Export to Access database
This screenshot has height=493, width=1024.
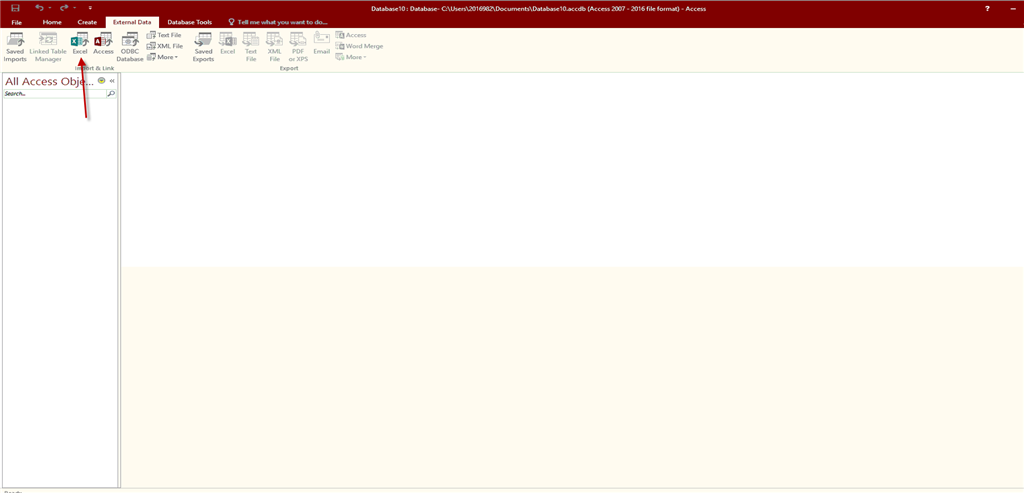point(351,35)
